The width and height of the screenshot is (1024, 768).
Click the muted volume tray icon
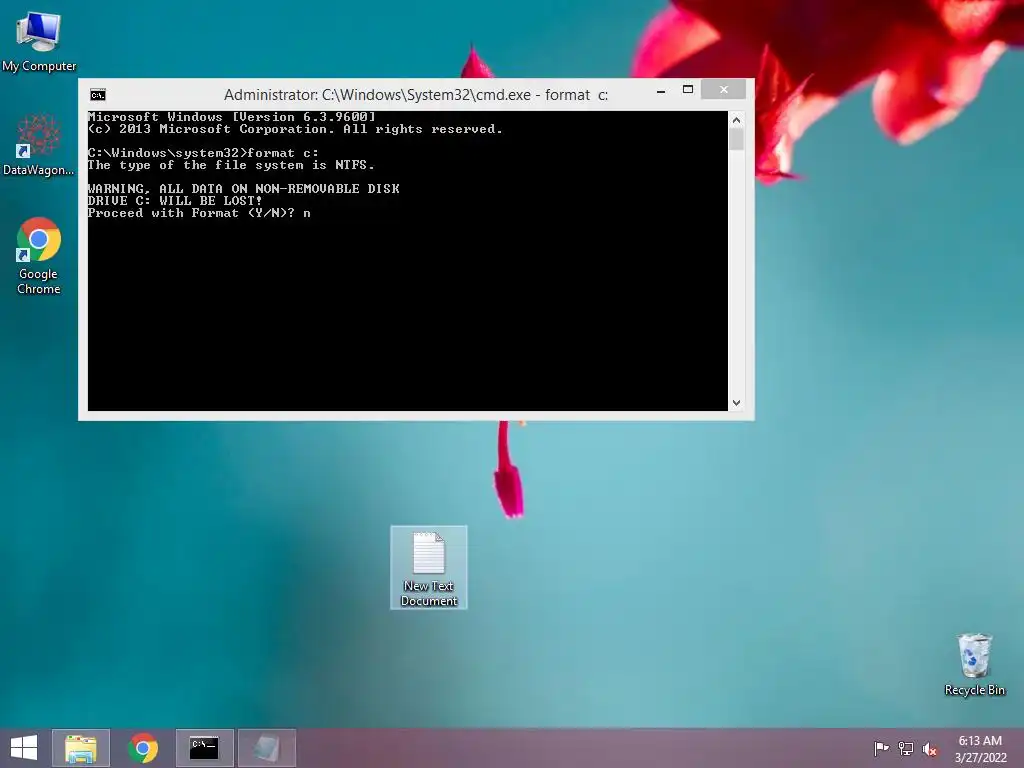pyautogui.click(x=930, y=748)
